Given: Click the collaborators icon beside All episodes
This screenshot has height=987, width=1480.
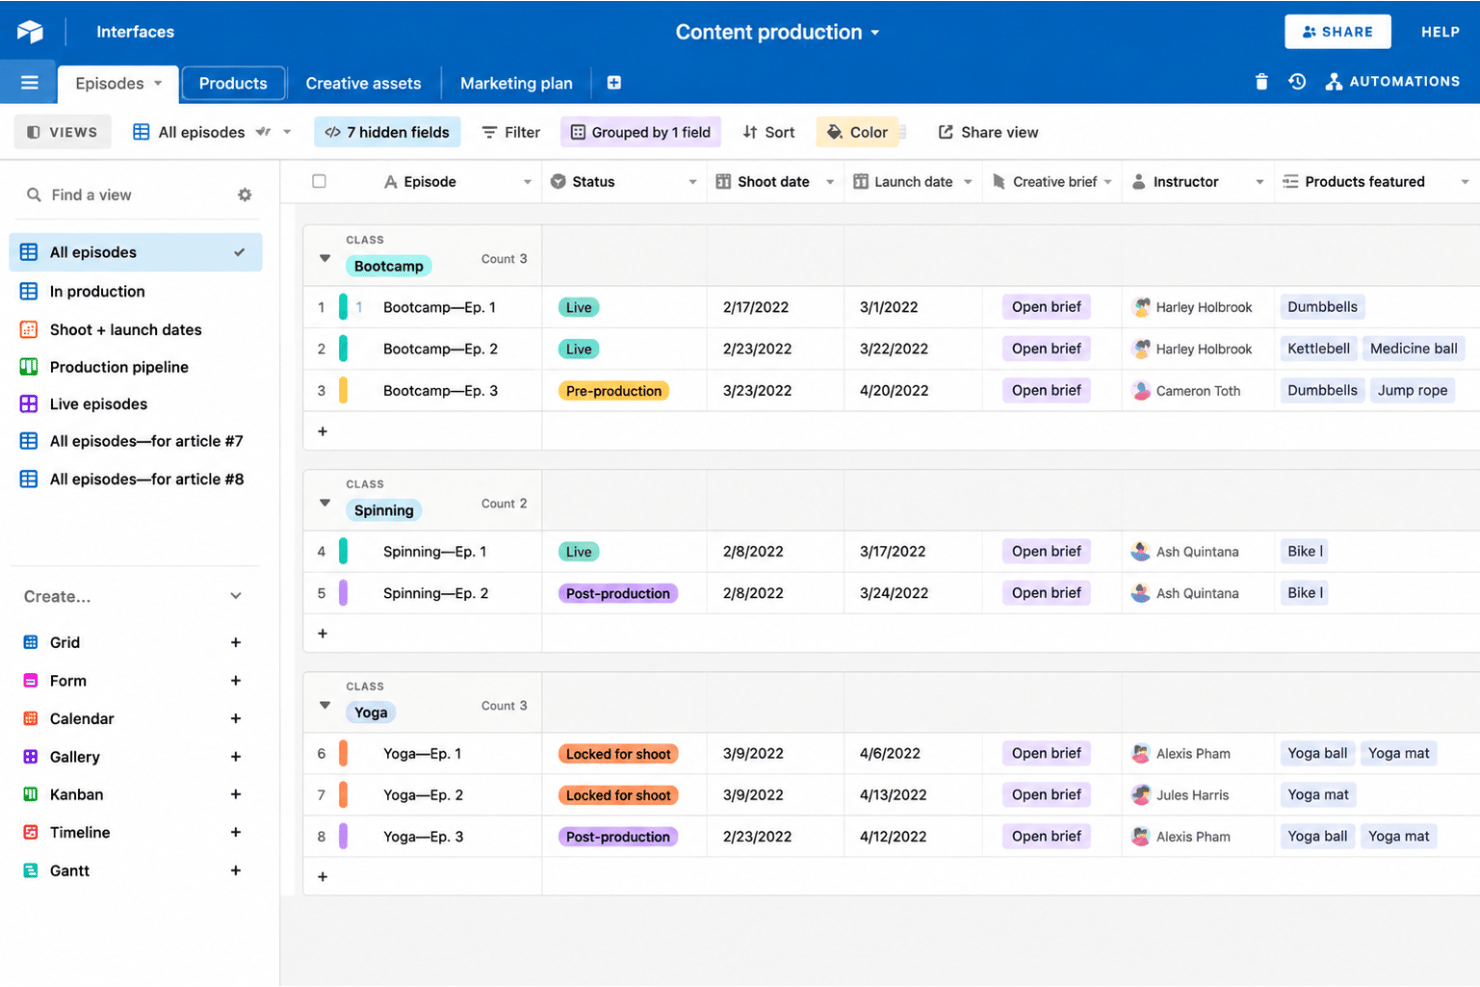Looking at the screenshot, I should [263, 132].
